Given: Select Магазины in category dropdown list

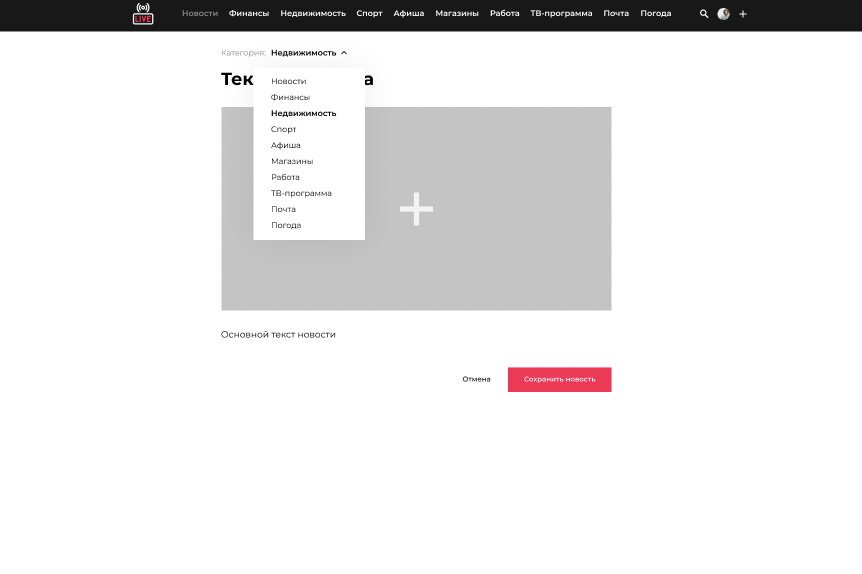Looking at the screenshot, I should pos(292,161).
